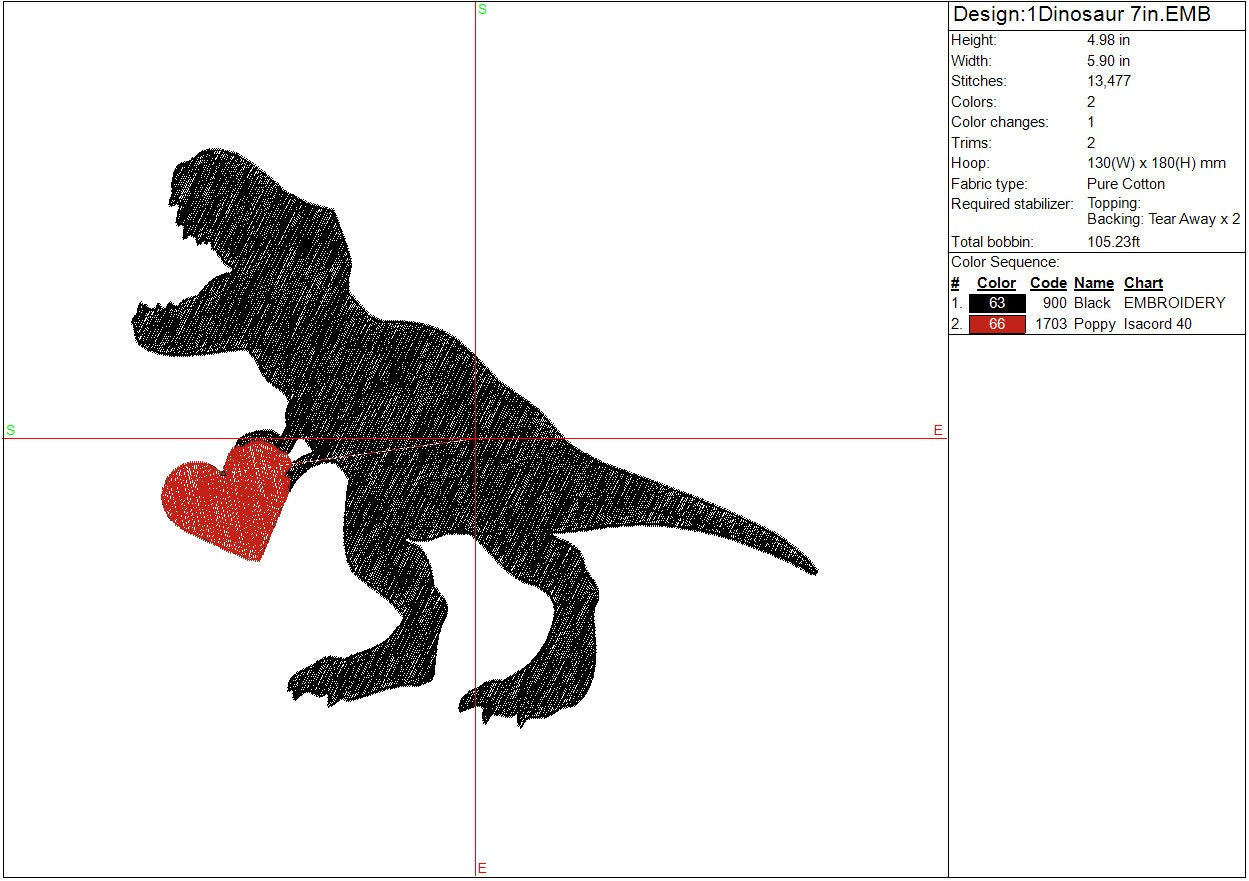The width and height of the screenshot is (1249, 881).
Task: Select the Name column header
Action: (x=1093, y=283)
